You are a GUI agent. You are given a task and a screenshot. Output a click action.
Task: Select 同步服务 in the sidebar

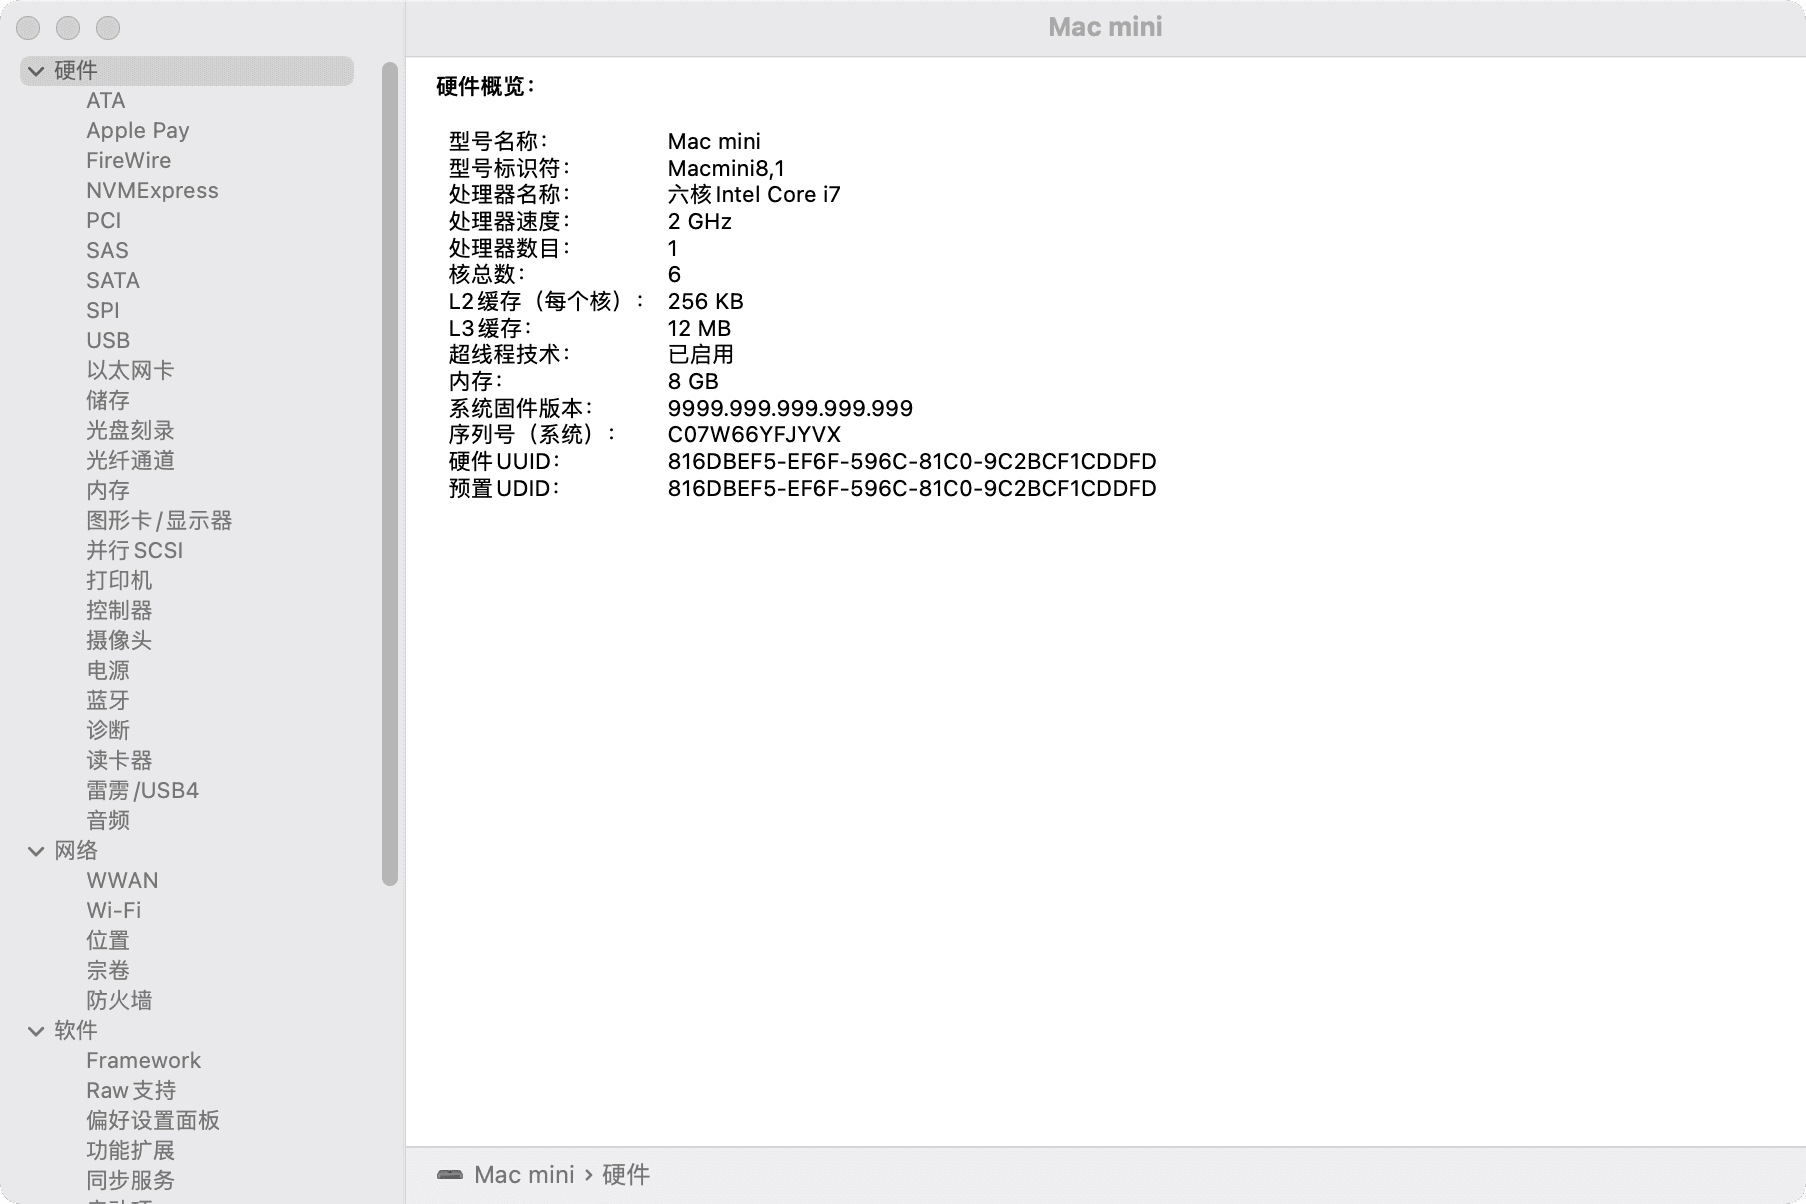(x=130, y=1181)
